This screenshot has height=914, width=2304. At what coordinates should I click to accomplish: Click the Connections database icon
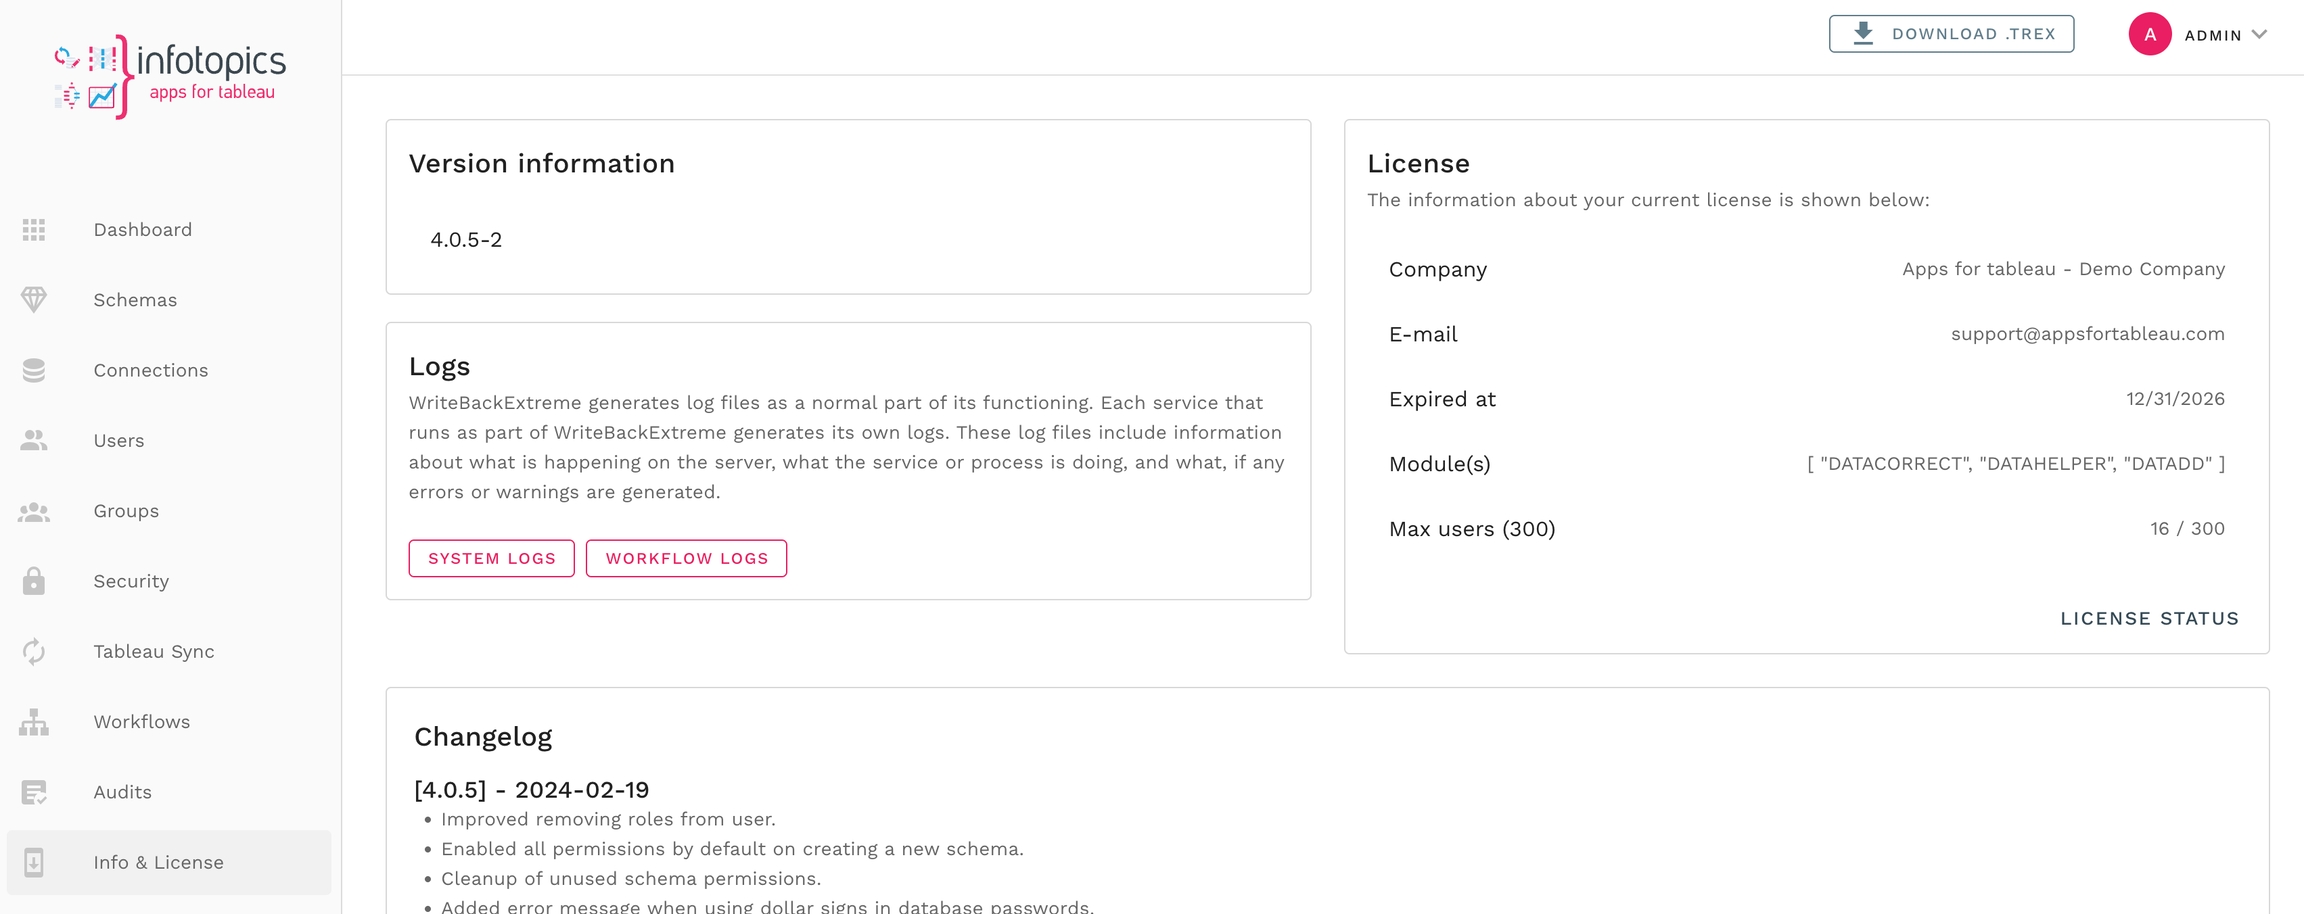(34, 370)
